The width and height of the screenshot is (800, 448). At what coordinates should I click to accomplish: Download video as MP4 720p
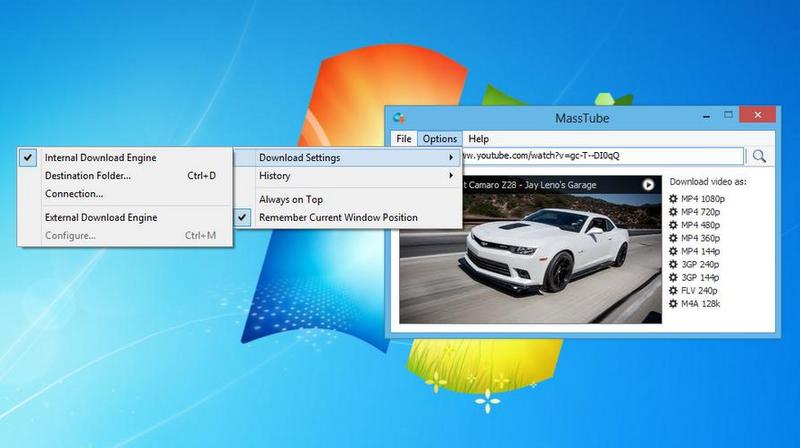(701, 212)
